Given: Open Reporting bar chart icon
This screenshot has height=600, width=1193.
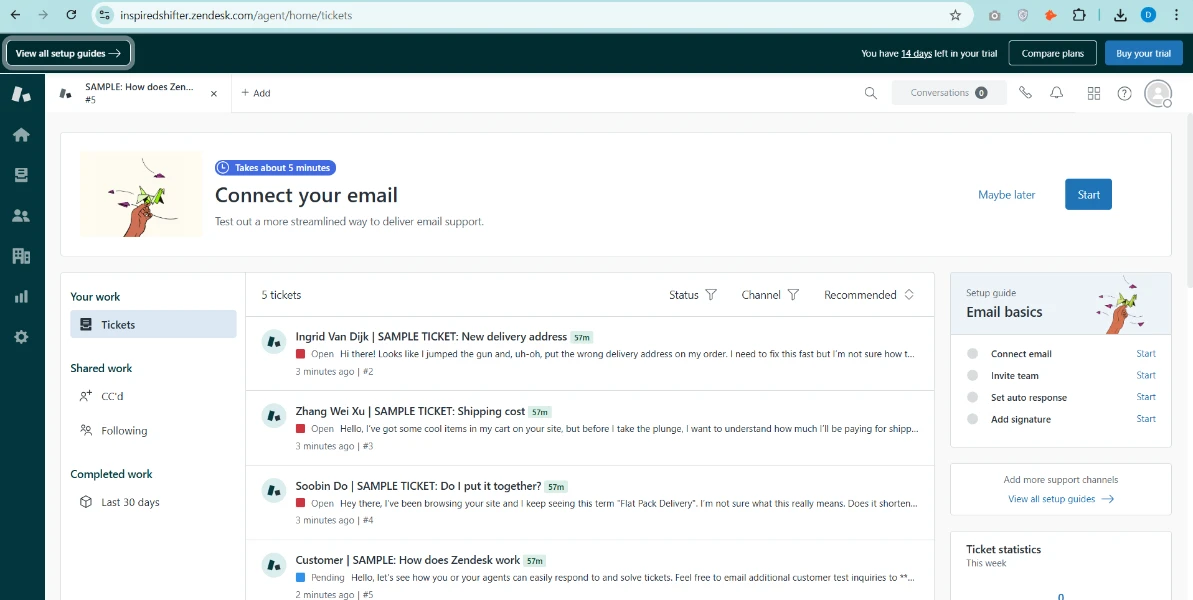Looking at the screenshot, I should (x=21, y=297).
